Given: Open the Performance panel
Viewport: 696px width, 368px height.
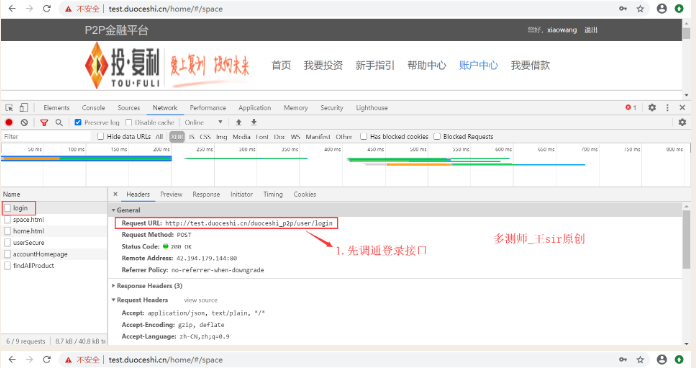Looking at the screenshot, I should click(208, 107).
